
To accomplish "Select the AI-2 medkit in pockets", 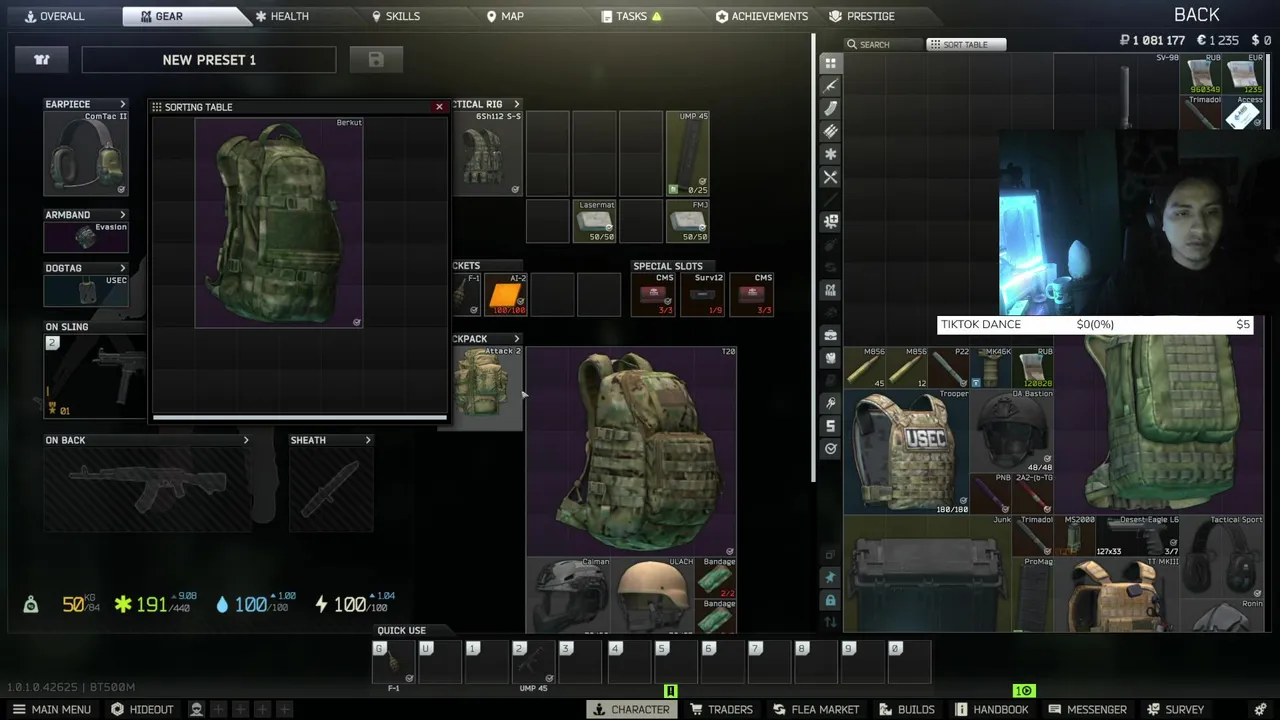I will [505, 295].
